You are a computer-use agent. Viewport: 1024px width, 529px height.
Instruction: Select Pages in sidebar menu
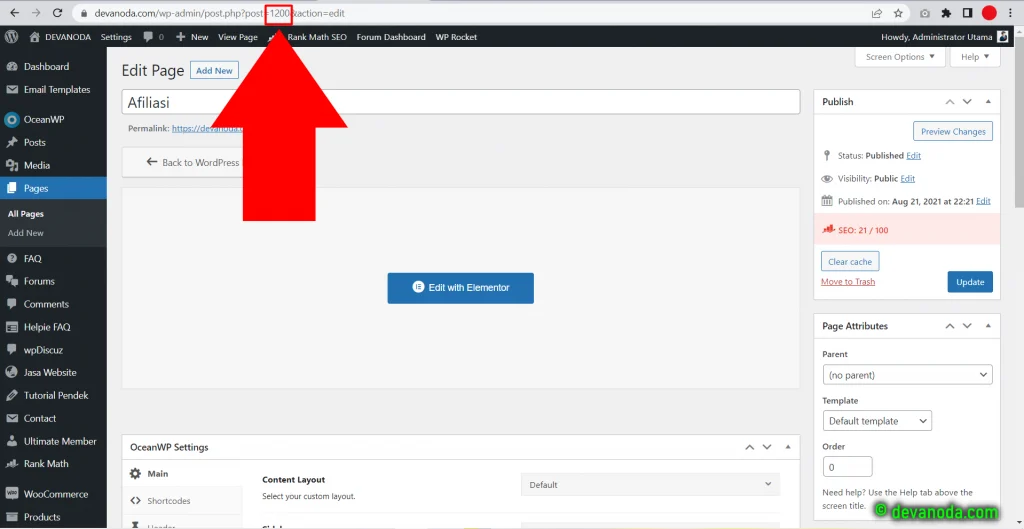coord(53,188)
